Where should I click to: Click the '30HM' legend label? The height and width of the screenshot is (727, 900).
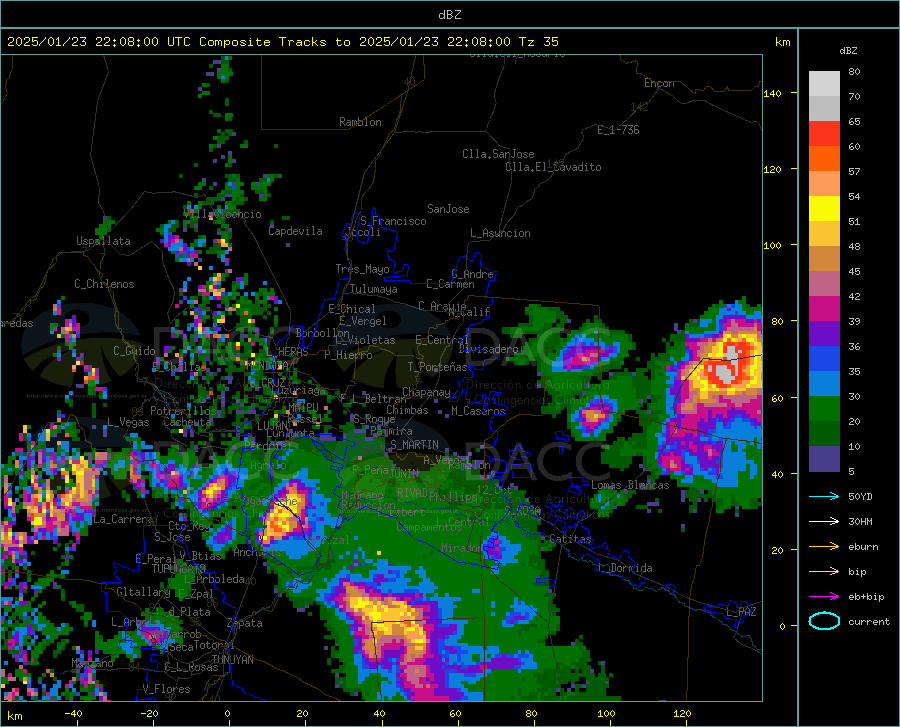(x=860, y=521)
